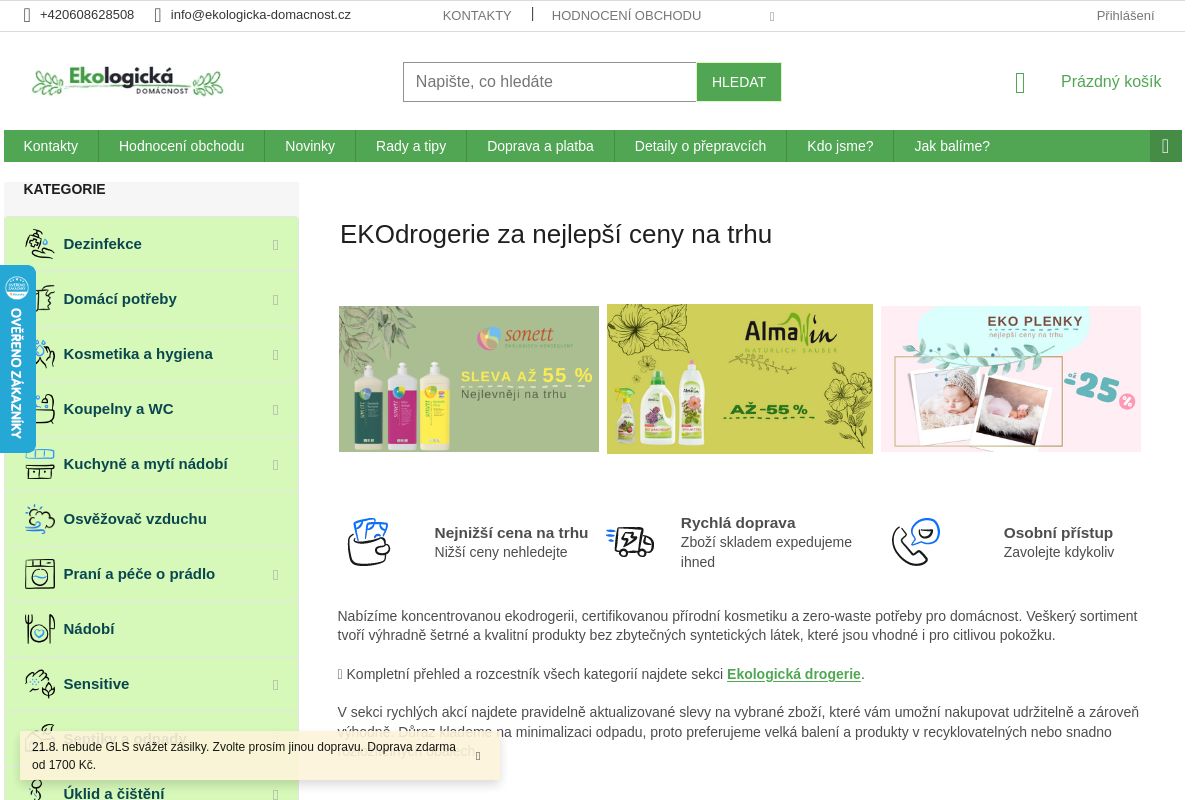
Task: Expand the Sensitive category
Action: coord(275,685)
